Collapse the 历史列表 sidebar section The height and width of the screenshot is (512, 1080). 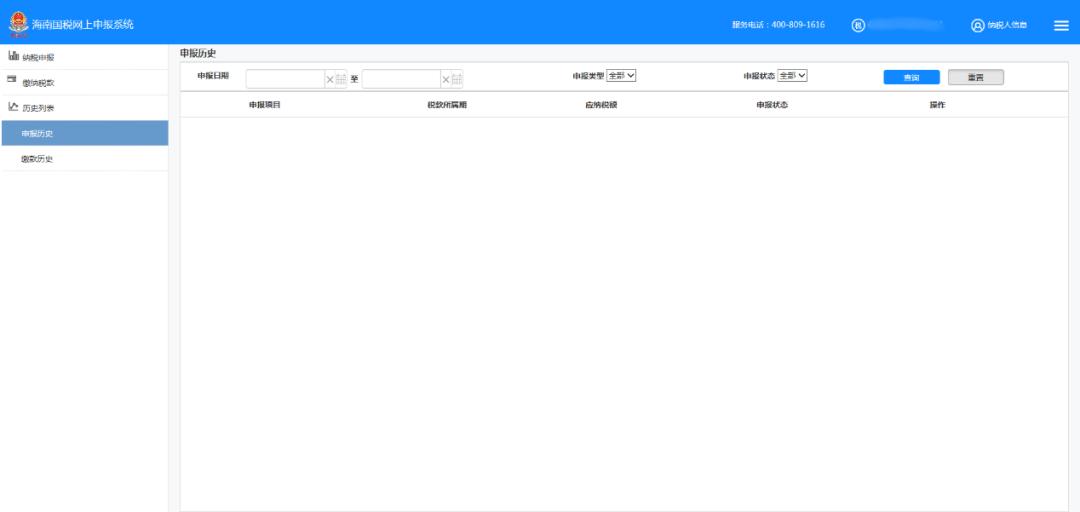tap(85, 108)
